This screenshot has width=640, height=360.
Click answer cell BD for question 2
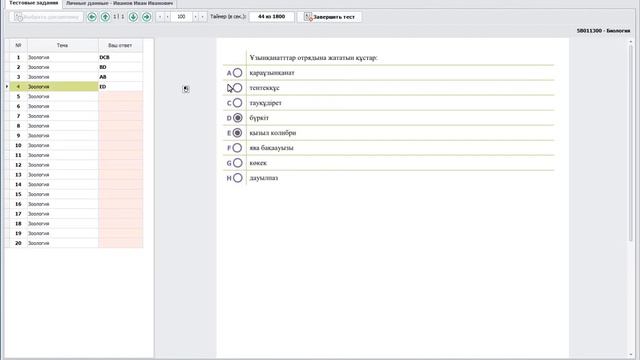[120, 67]
